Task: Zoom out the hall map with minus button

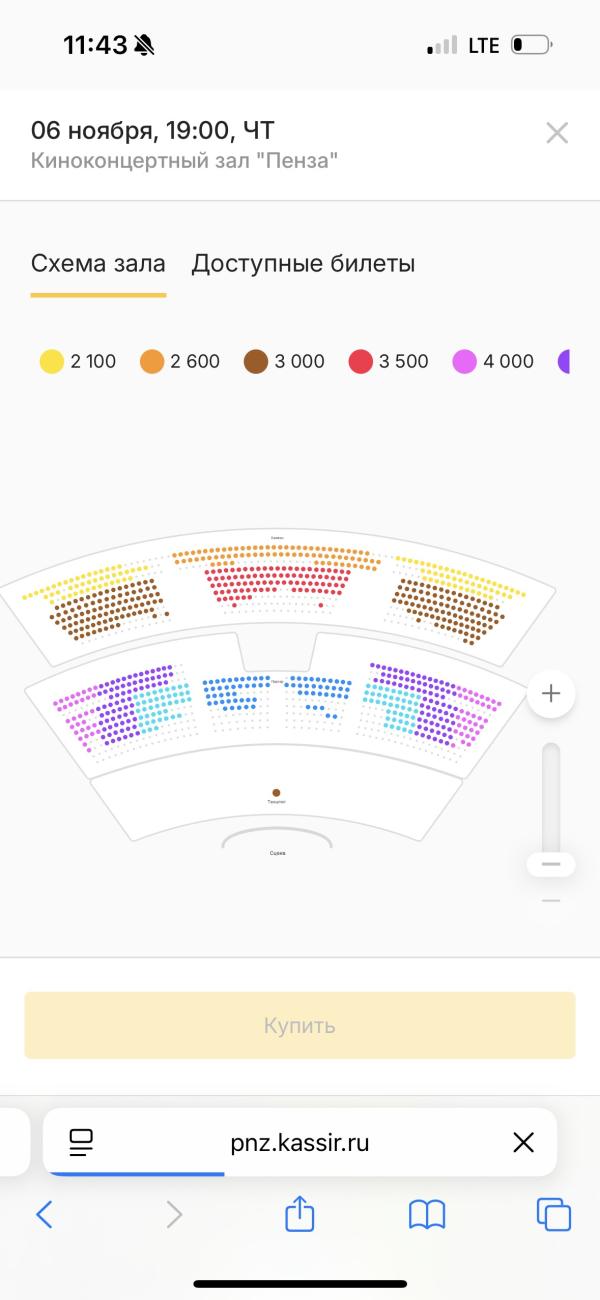Action: (551, 864)
